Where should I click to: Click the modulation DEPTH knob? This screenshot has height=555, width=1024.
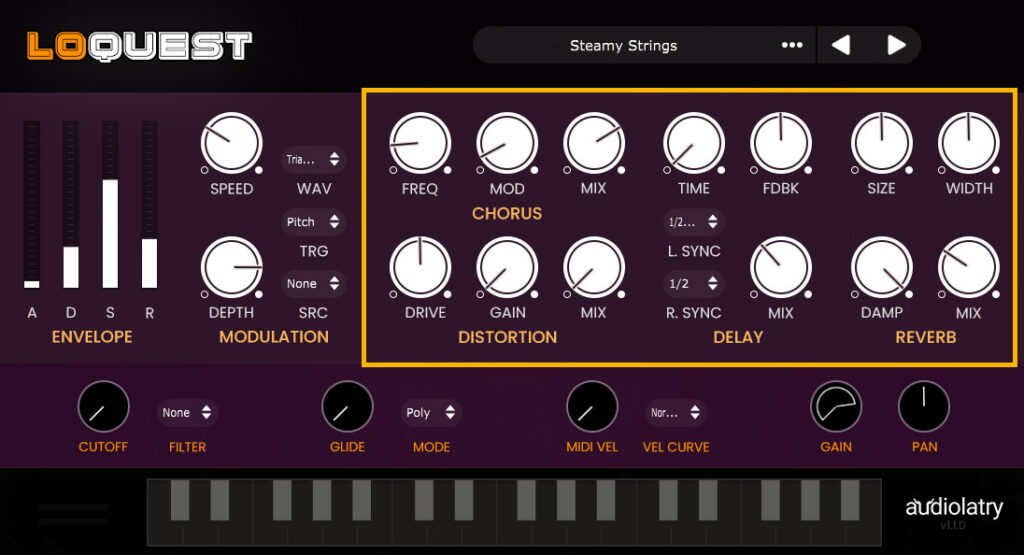231,267
